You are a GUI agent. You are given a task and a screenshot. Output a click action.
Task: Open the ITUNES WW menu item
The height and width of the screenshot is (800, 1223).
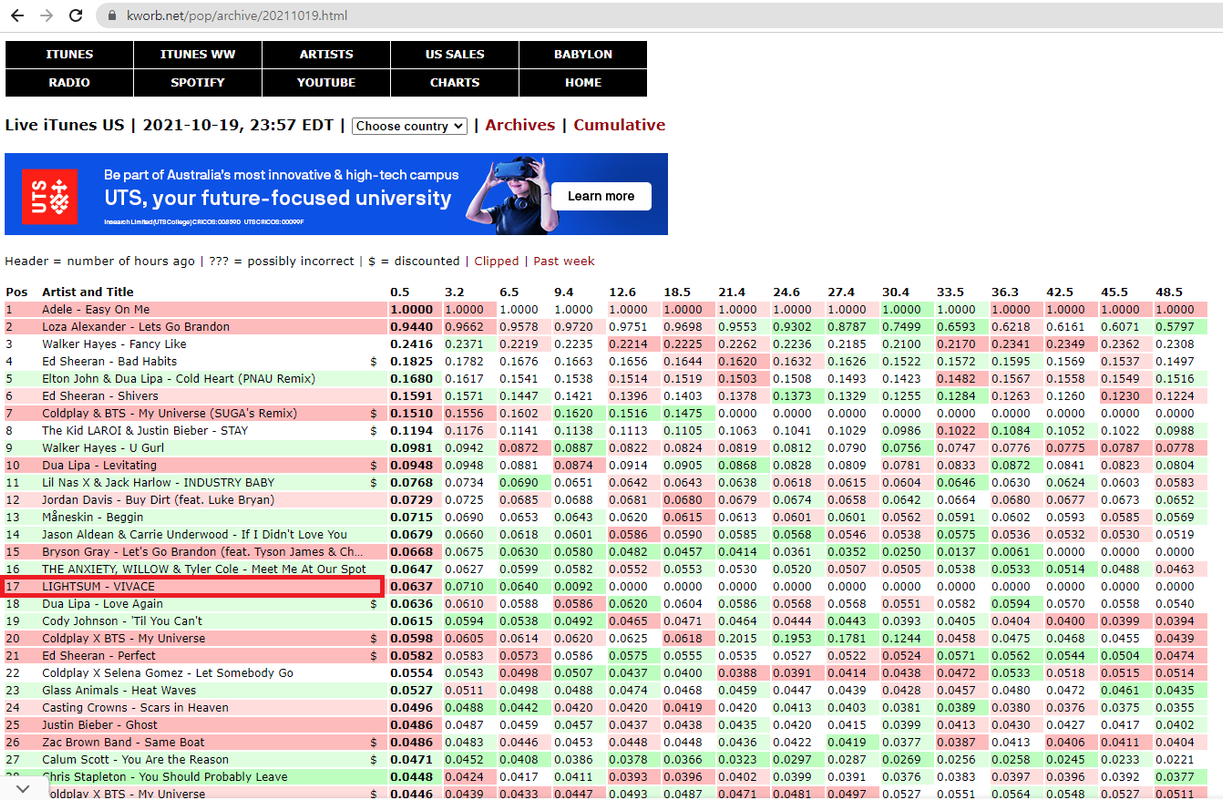[198, 54]
